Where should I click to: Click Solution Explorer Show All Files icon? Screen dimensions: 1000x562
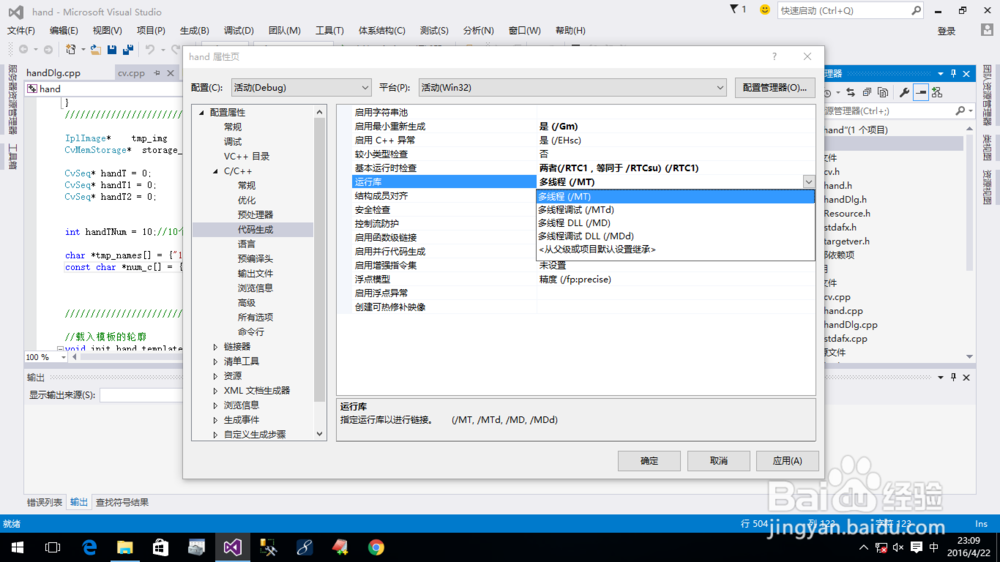click(x=883, y=92)
